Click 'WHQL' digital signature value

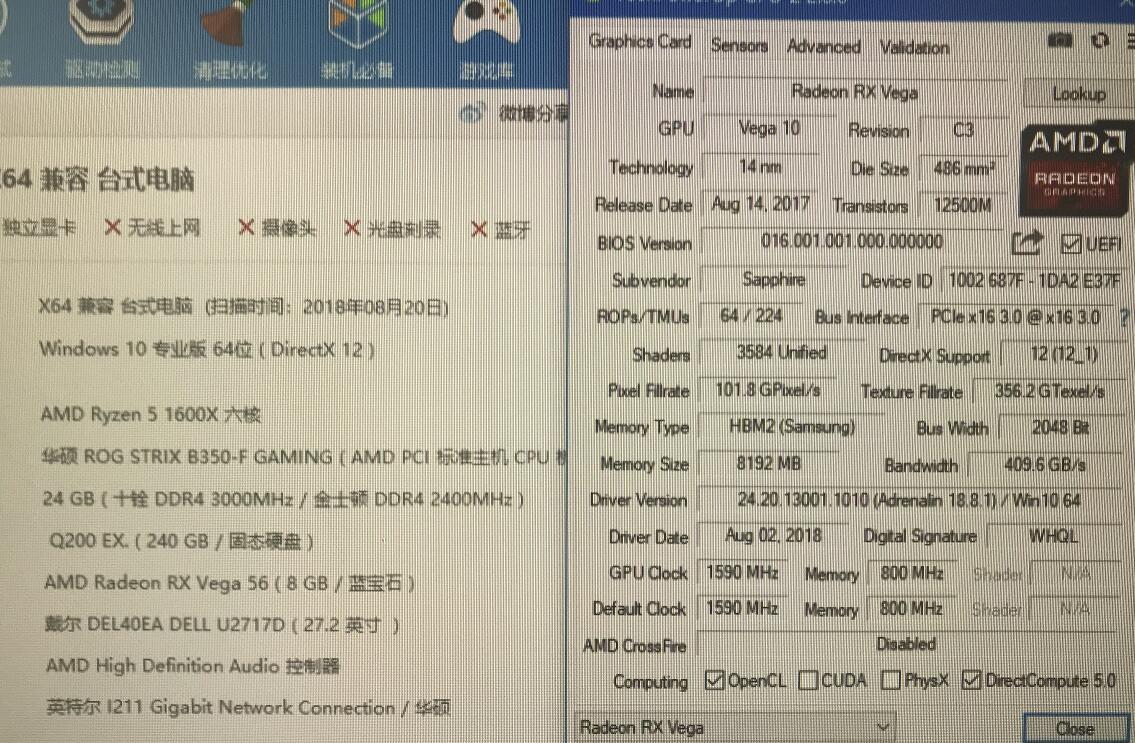[x=1053, y=537]
